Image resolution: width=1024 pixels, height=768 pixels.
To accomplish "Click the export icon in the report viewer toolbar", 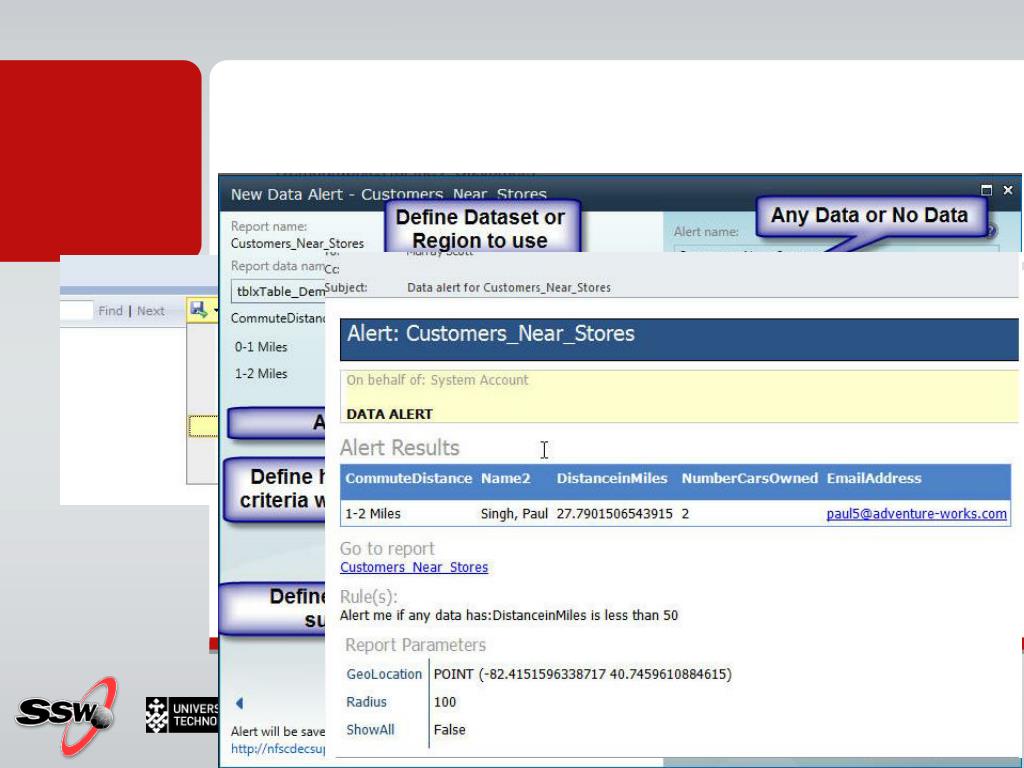I will 199,310.
